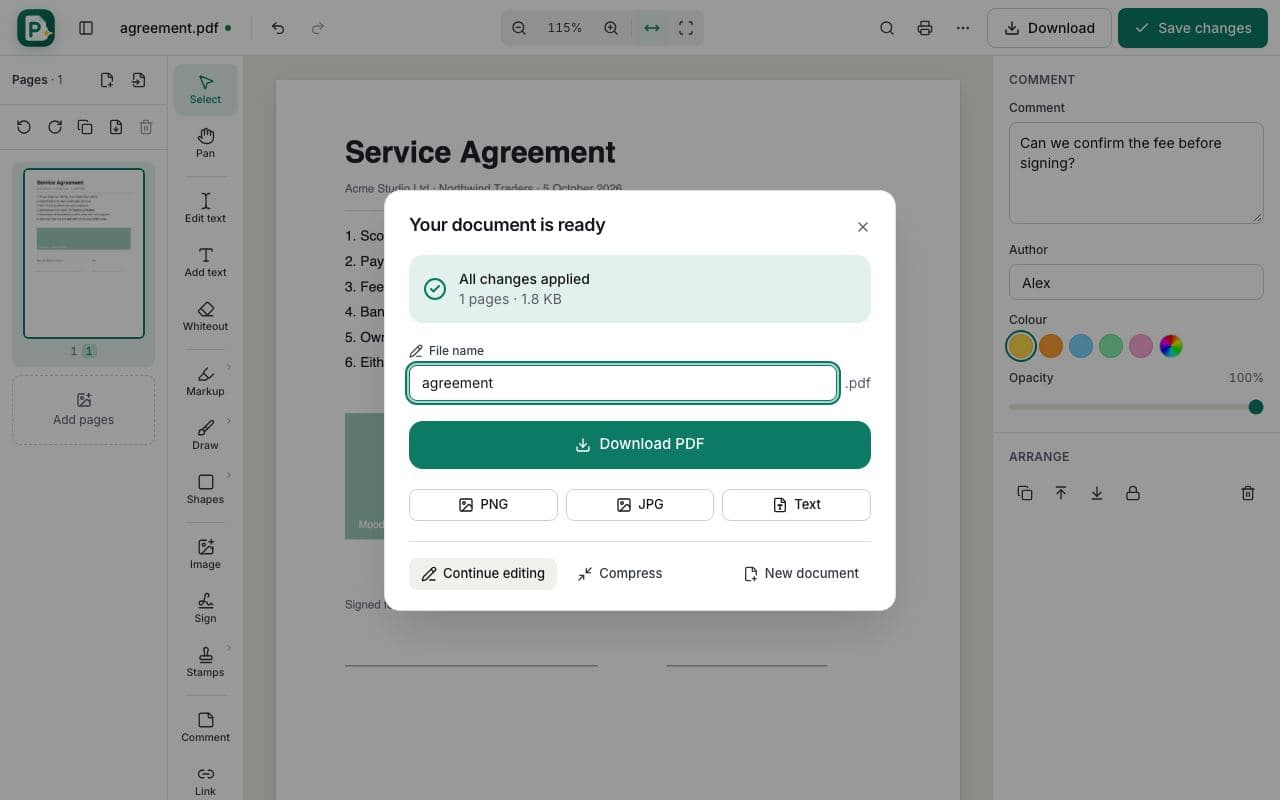Open the page 1 thumbnail
This screenshot has height=800, width=1280.
pos(84,253)
